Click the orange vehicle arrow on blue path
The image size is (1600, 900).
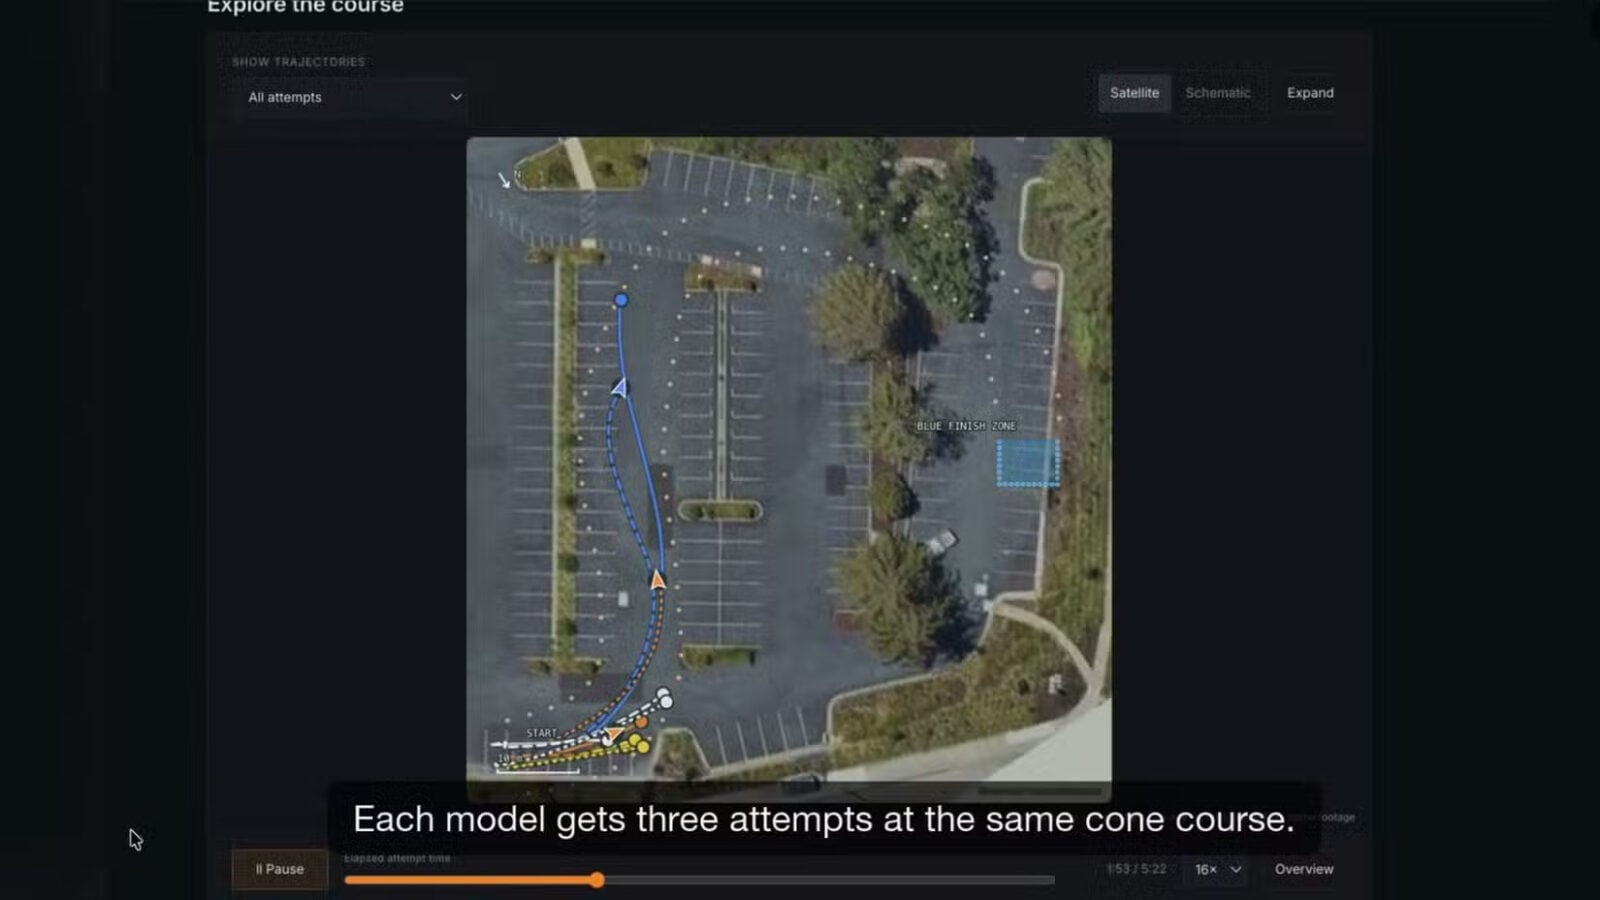click(x=657, y=579)
